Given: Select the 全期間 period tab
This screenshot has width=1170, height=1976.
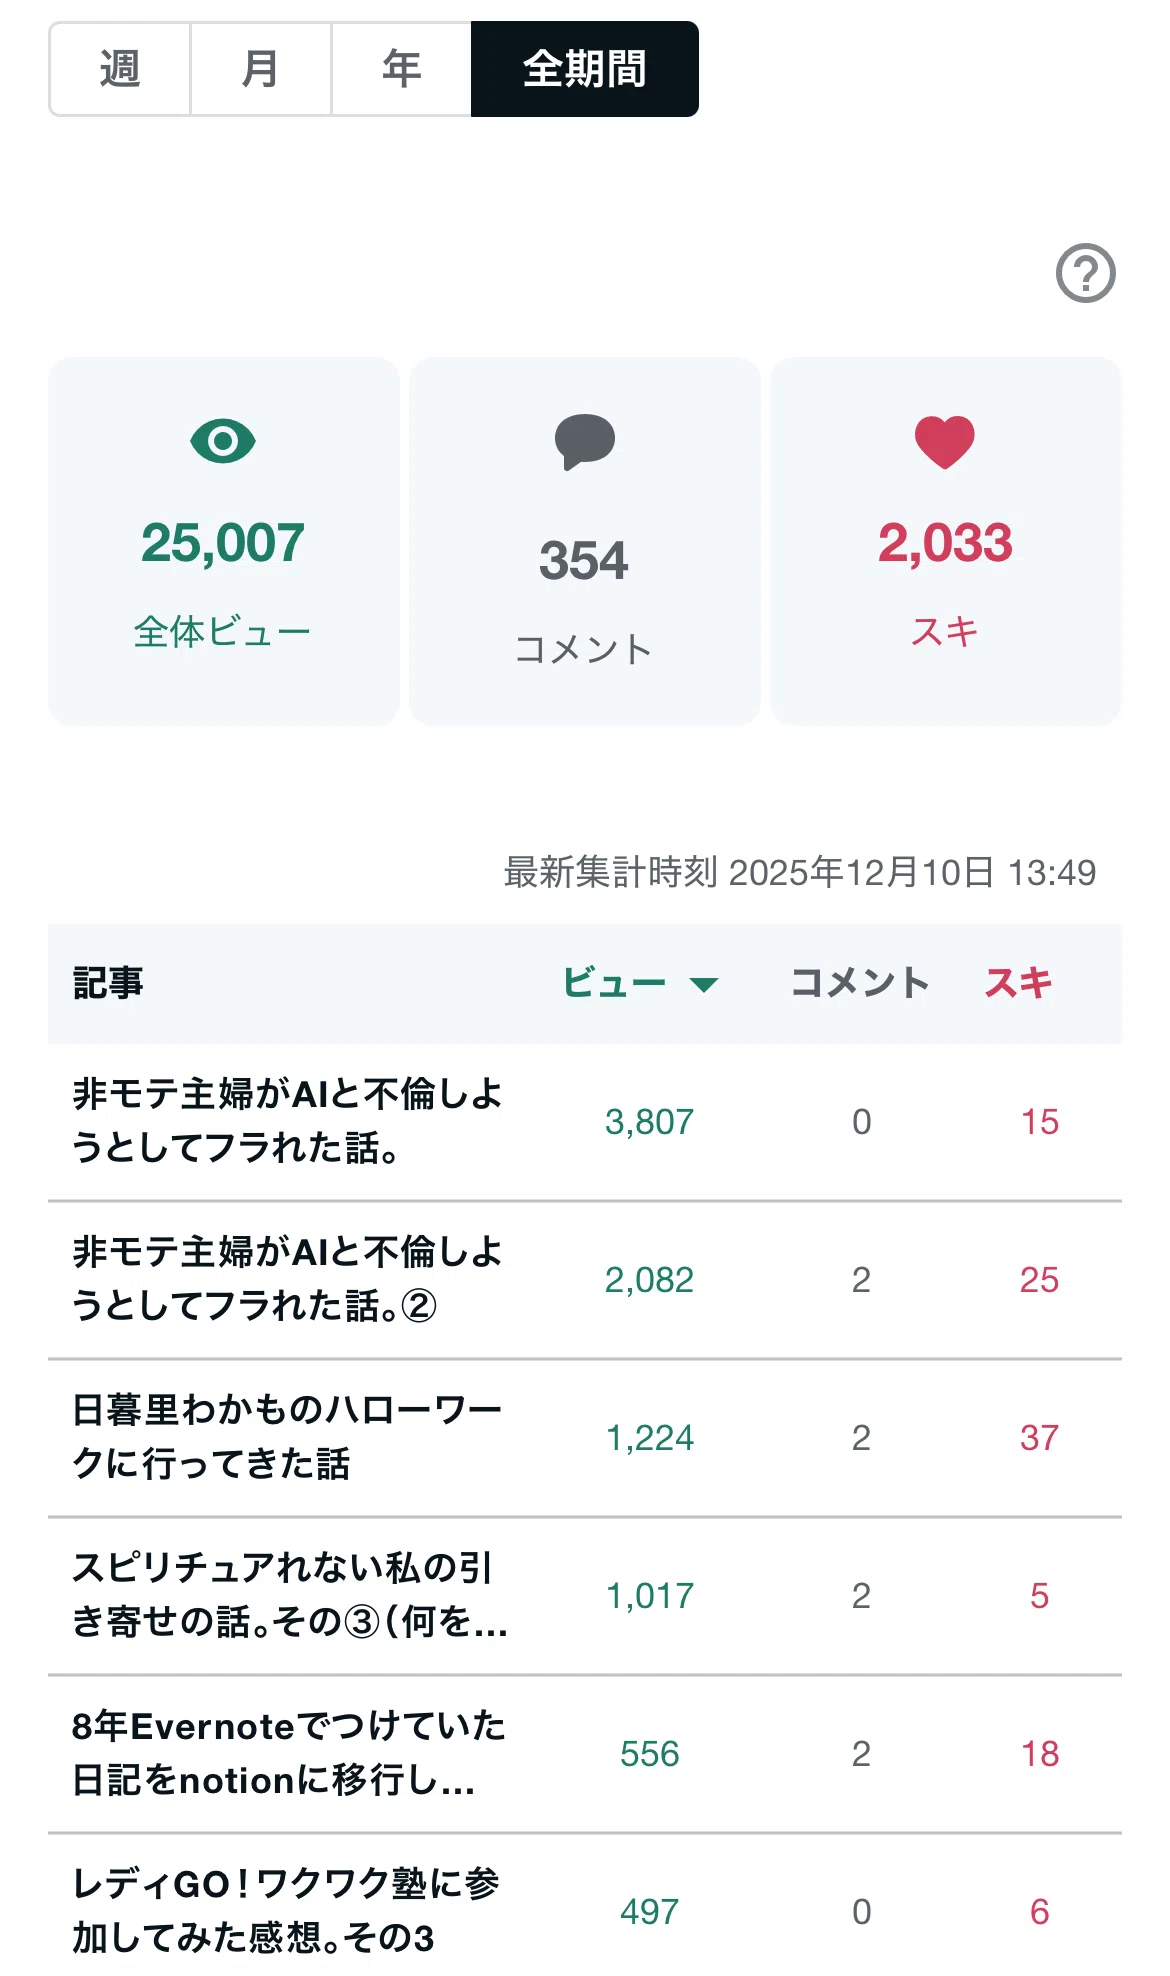Looking at the screenshot, I should tap(585, 69).
